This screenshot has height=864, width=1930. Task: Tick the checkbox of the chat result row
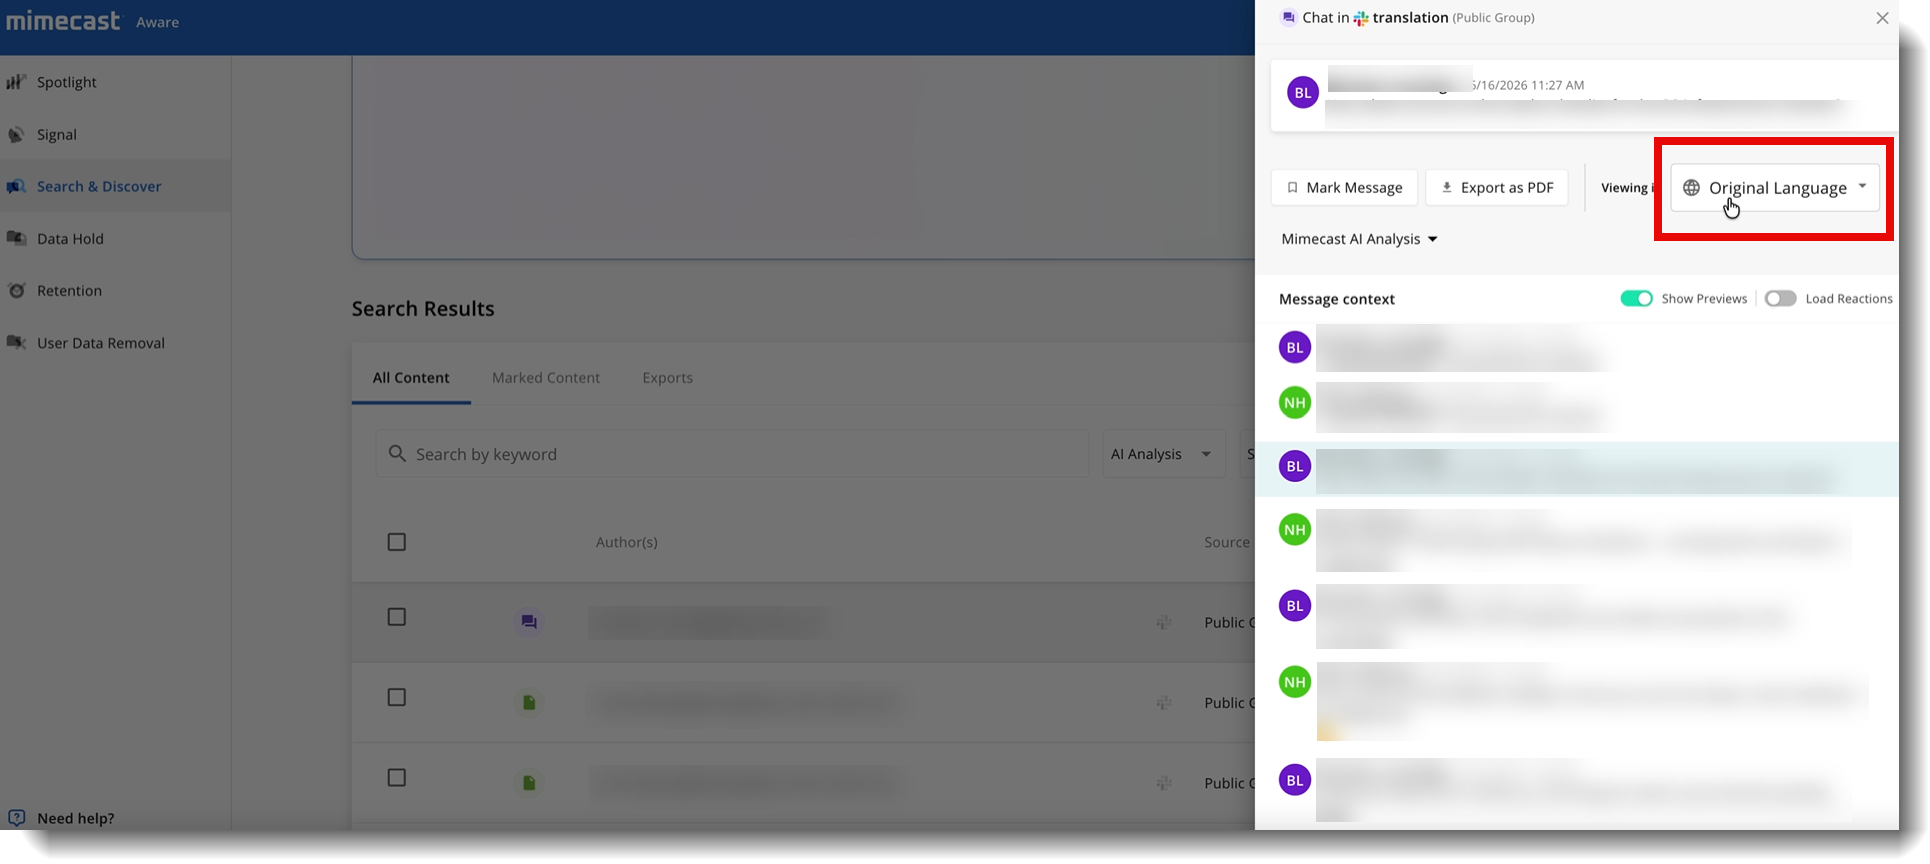point(397,617)
